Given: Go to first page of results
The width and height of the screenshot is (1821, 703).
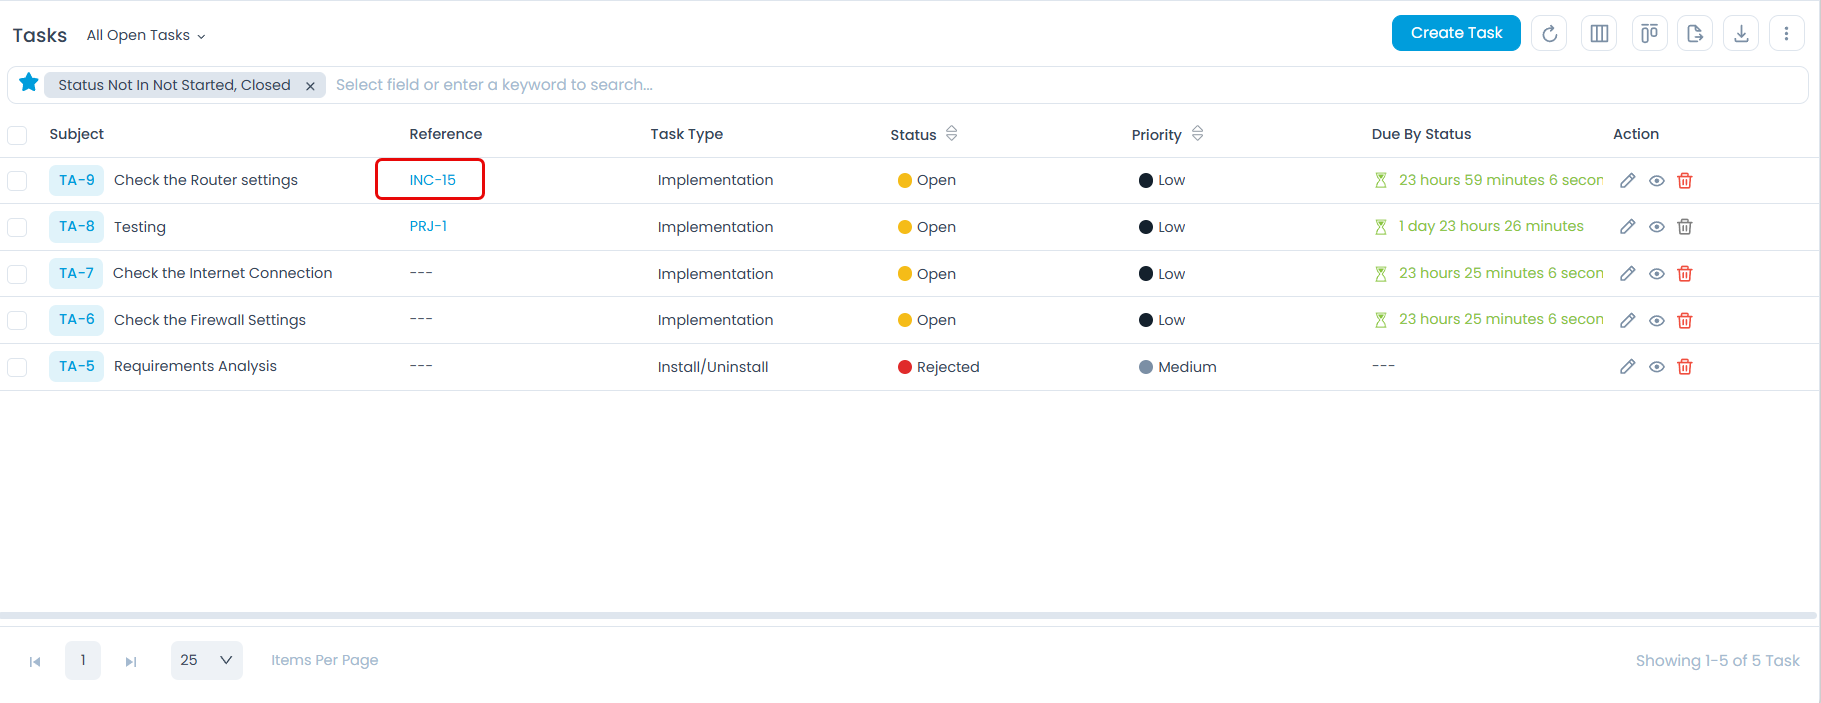Looking at the screenshot, I should pyautogui.click(x=35, y=661).
